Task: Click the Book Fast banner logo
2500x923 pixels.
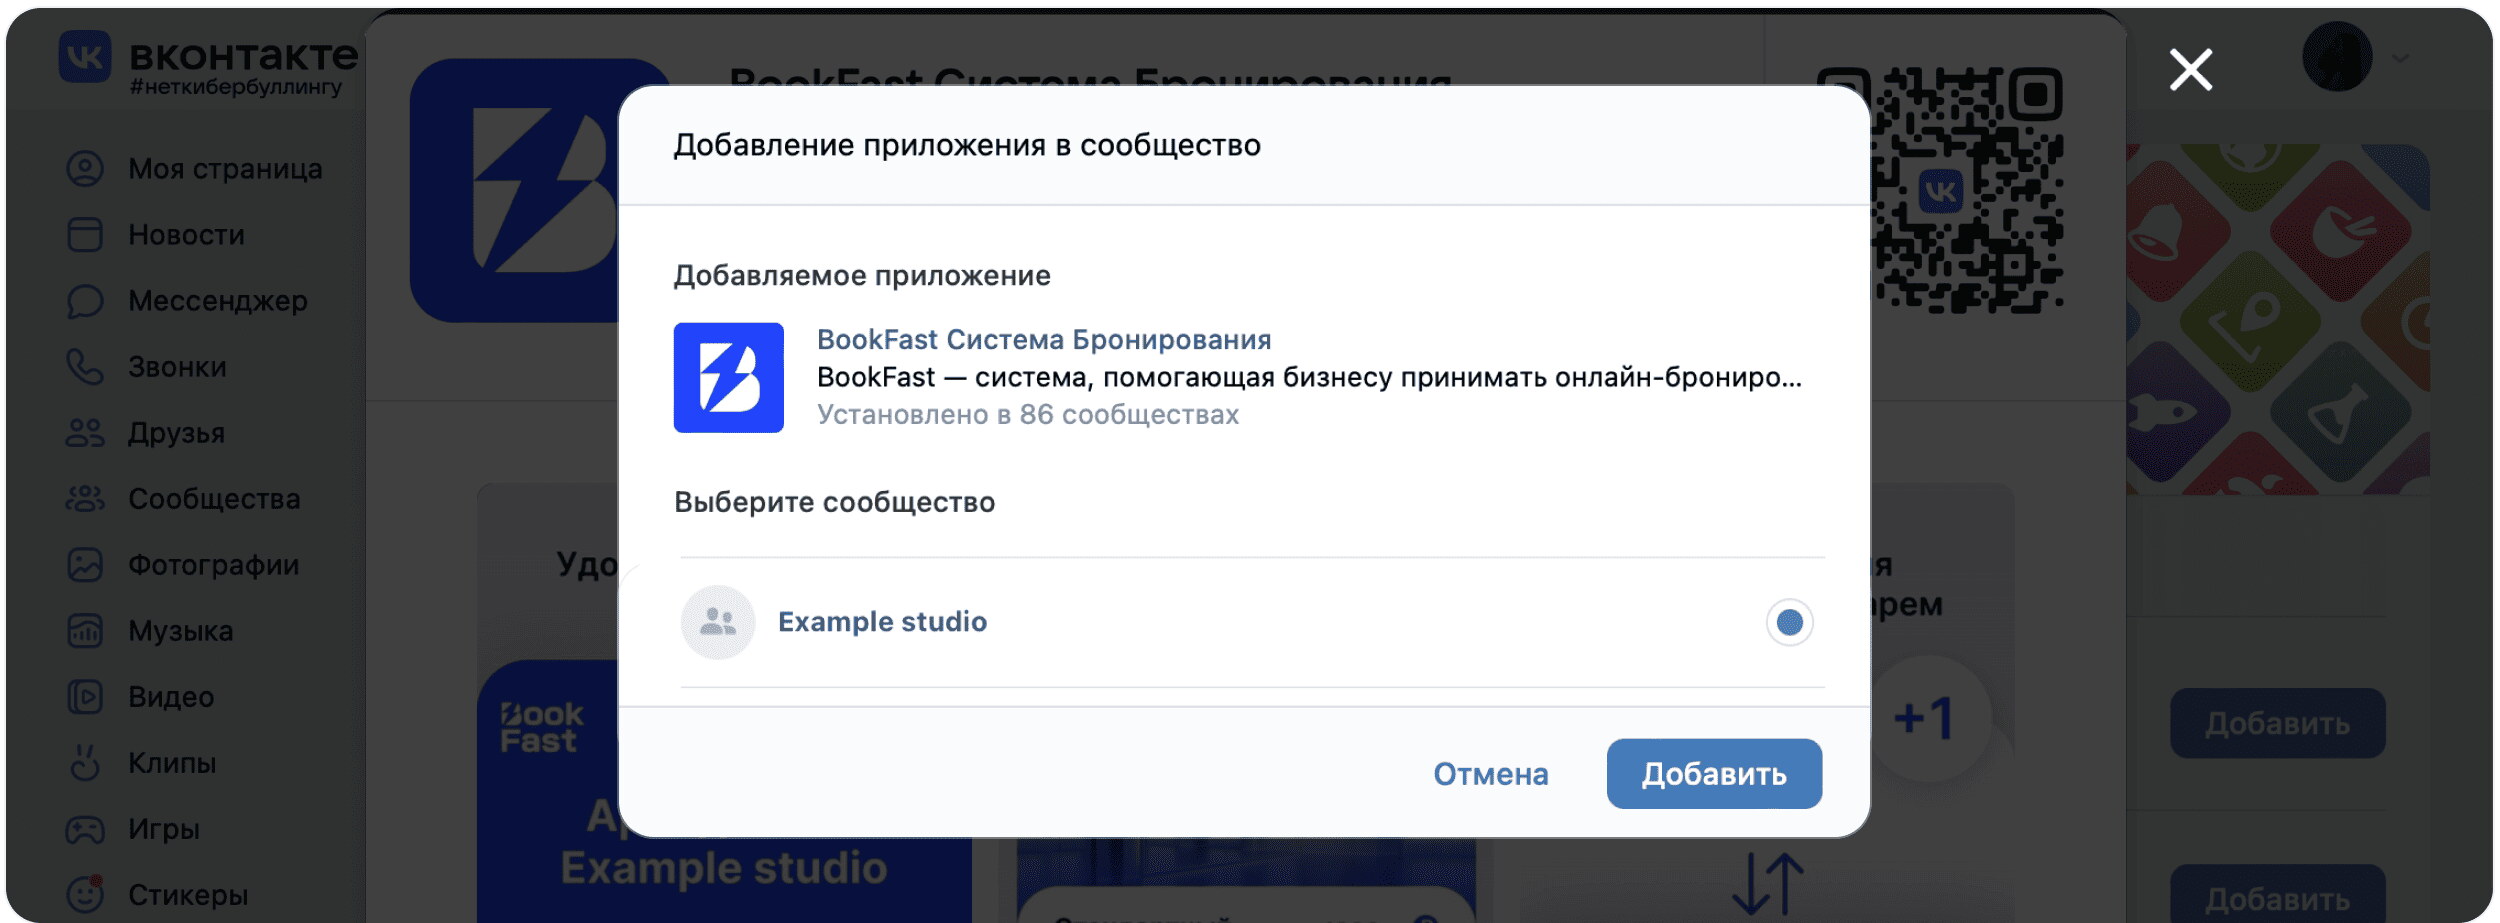Action: point(541,728)
